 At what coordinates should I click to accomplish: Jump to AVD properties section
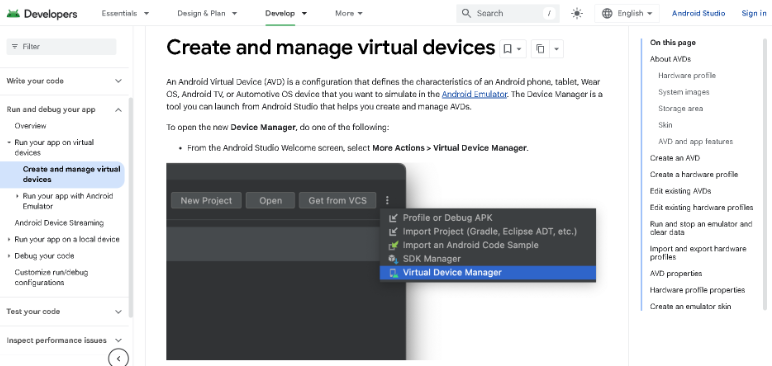coord(676,273)
